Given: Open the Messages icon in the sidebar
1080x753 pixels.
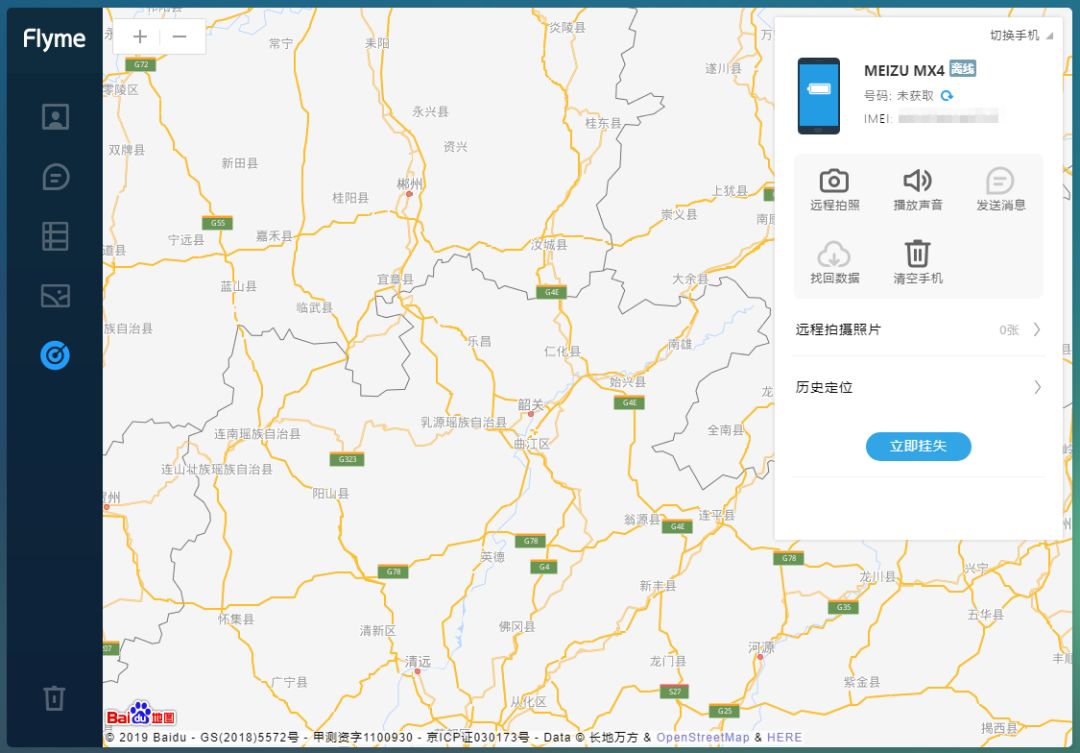Looking at the screenshot, I should point(55,177).
